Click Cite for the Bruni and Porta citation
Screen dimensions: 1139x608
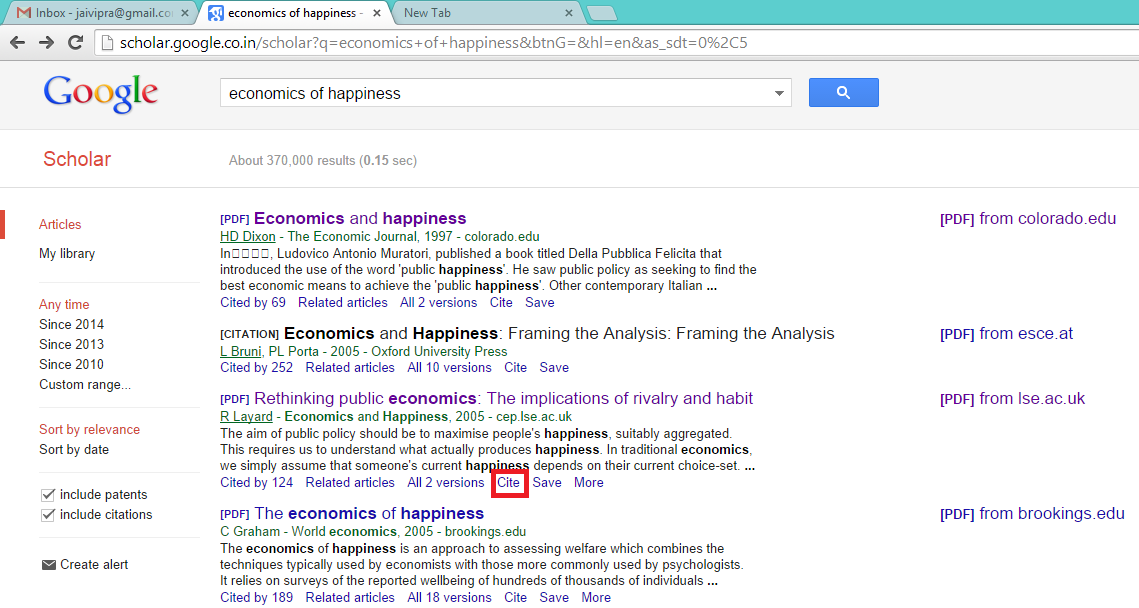click(516, 368)
